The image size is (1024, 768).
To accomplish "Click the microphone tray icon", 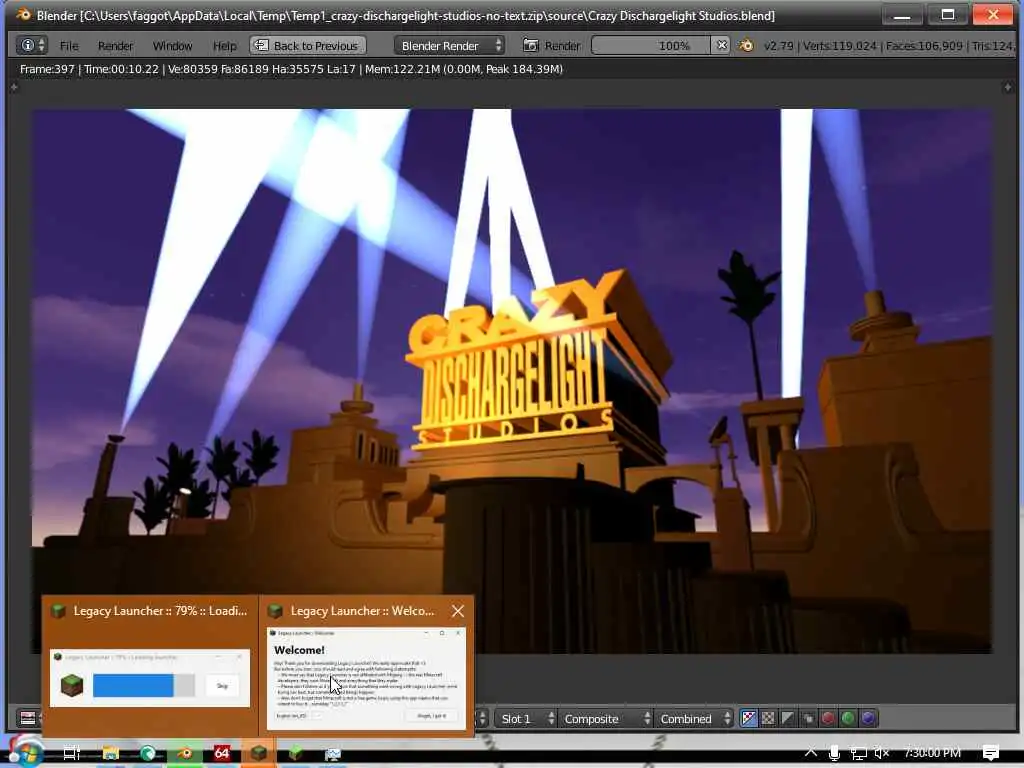I will (834, 753).
